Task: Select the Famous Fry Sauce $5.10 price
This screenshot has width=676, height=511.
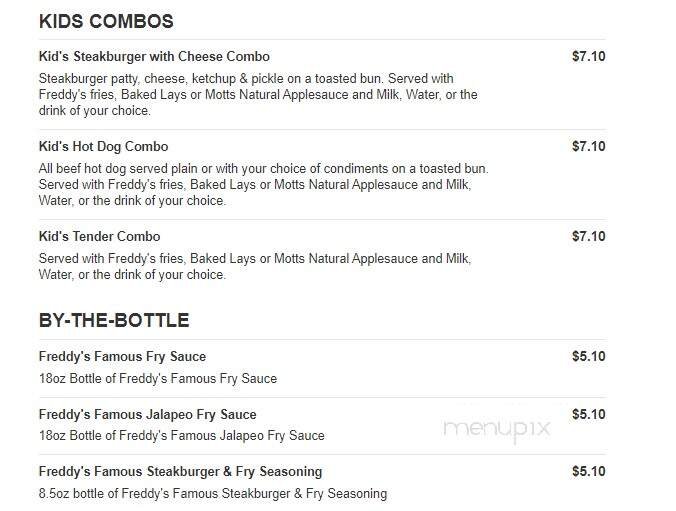Action: (588, 357)
